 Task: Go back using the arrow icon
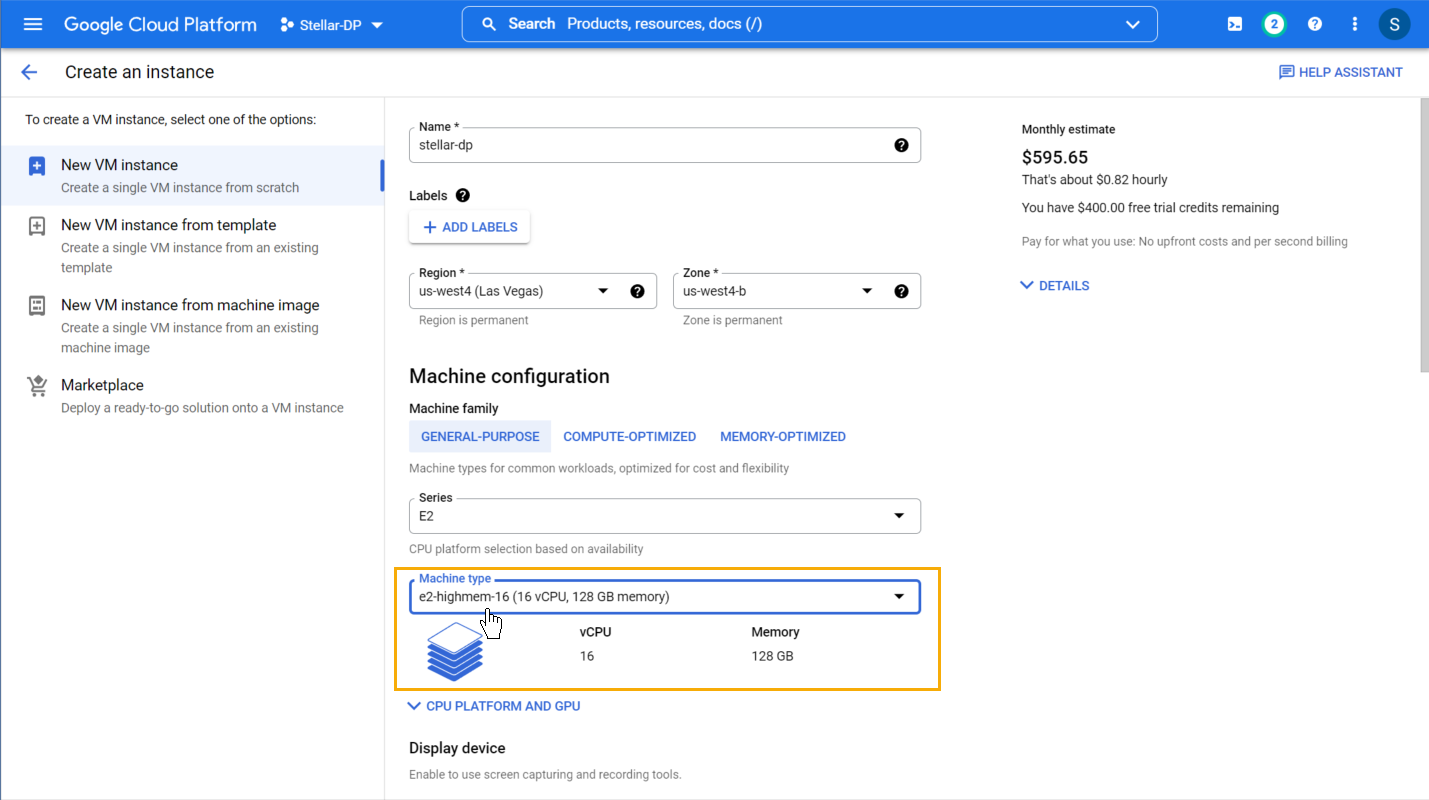29,72
